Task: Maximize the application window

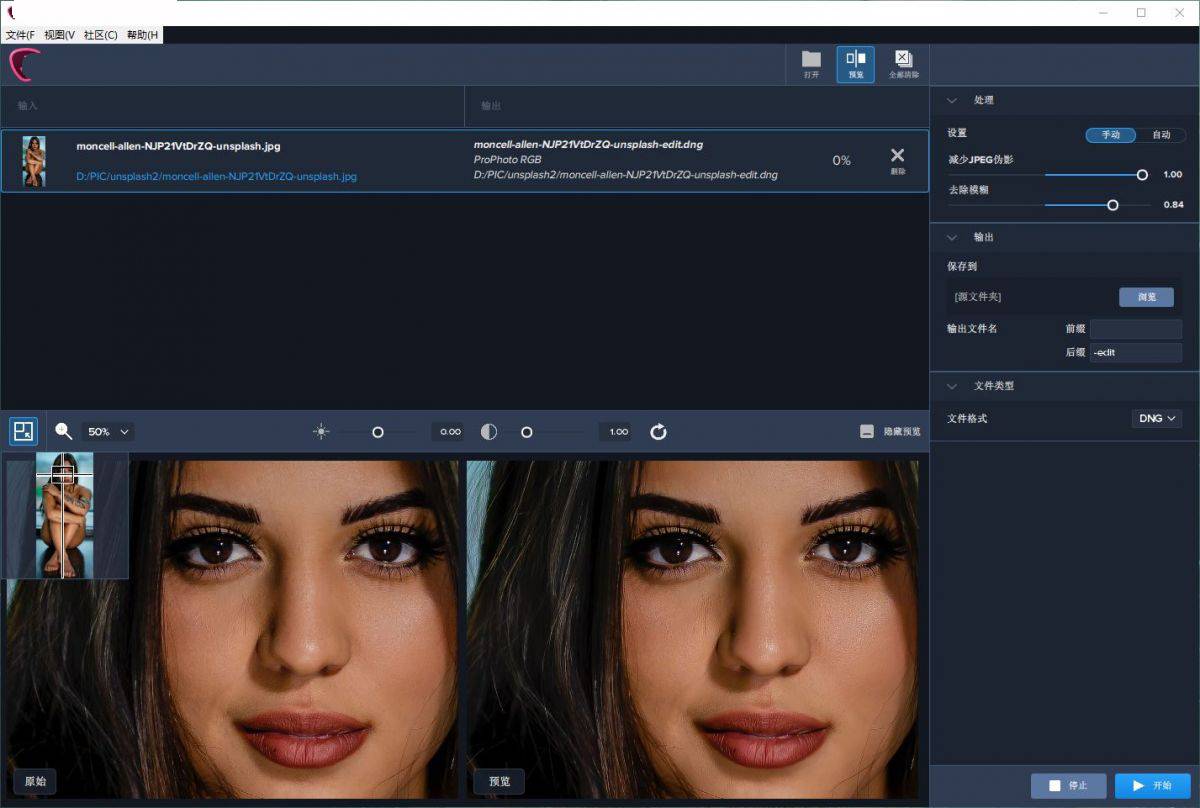Action: coord(1141,13)
